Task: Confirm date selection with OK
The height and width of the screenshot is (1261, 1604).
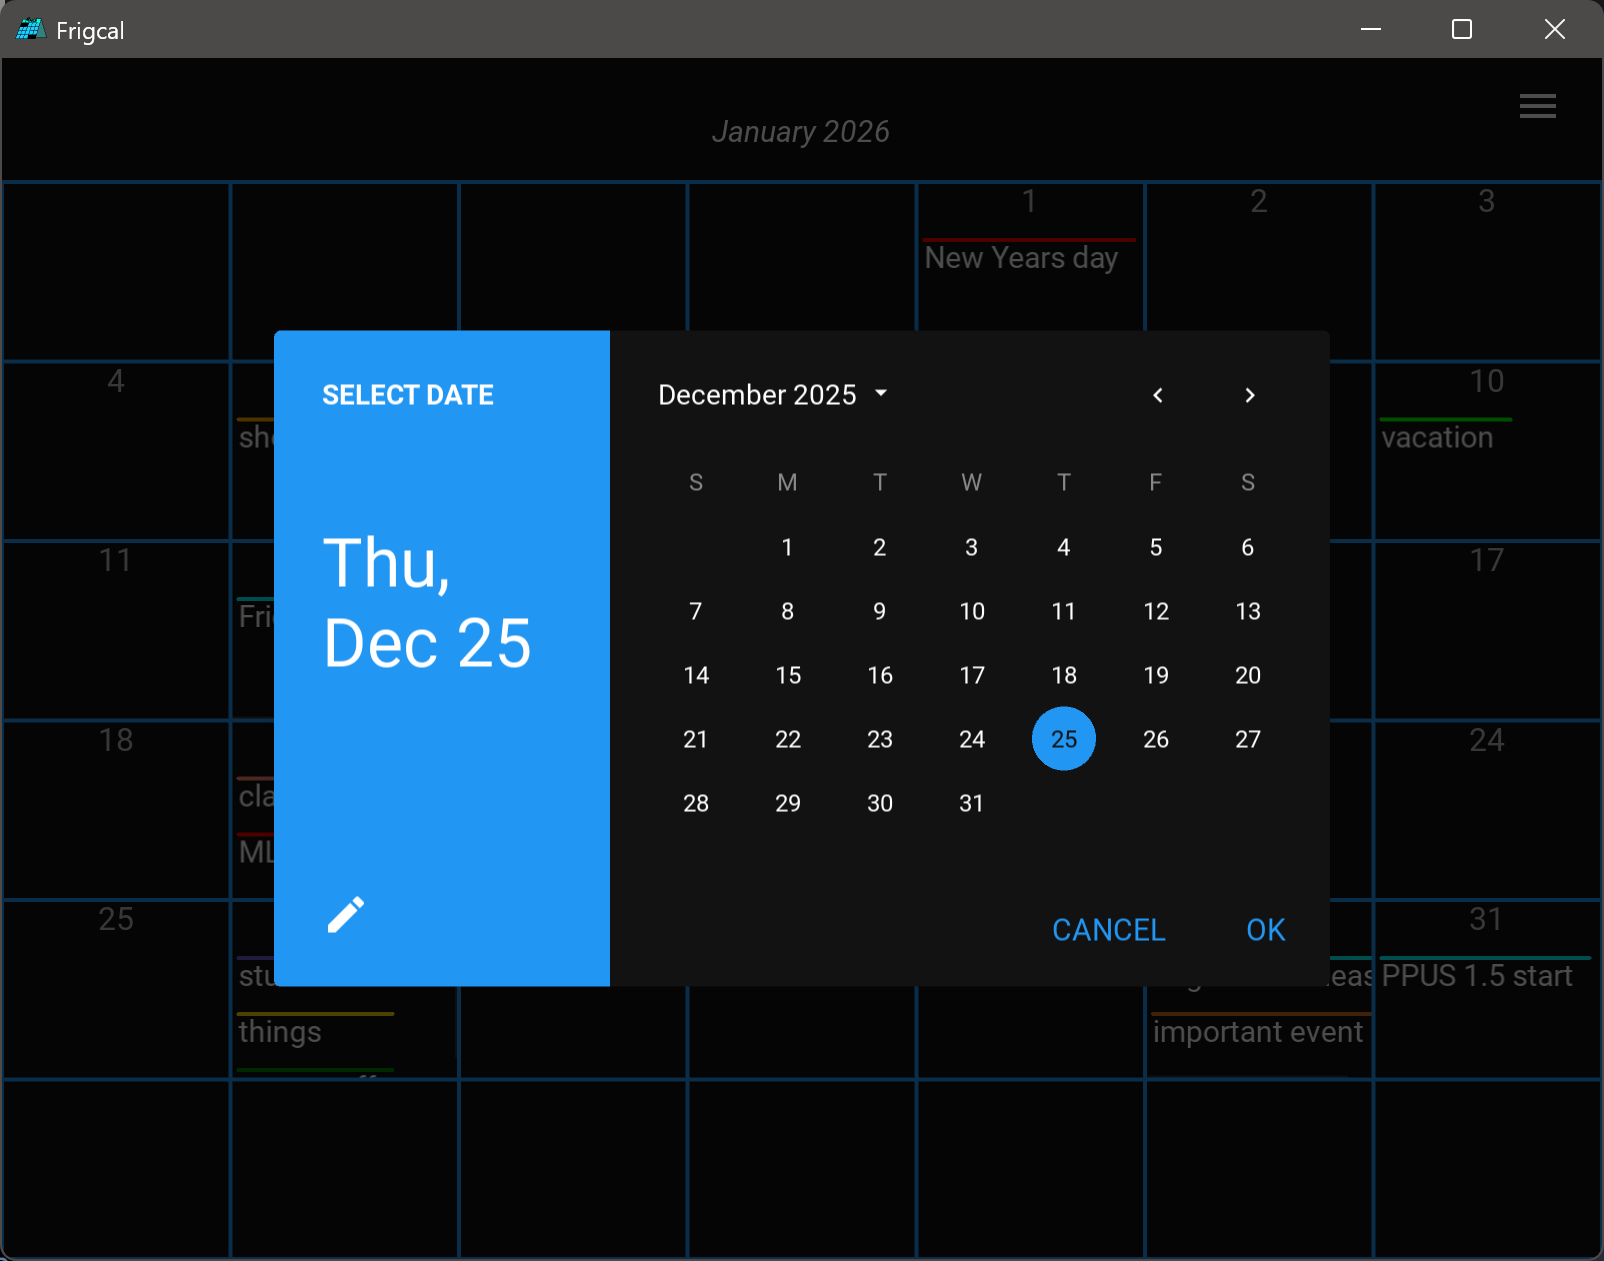Action: click(1265, 930)
